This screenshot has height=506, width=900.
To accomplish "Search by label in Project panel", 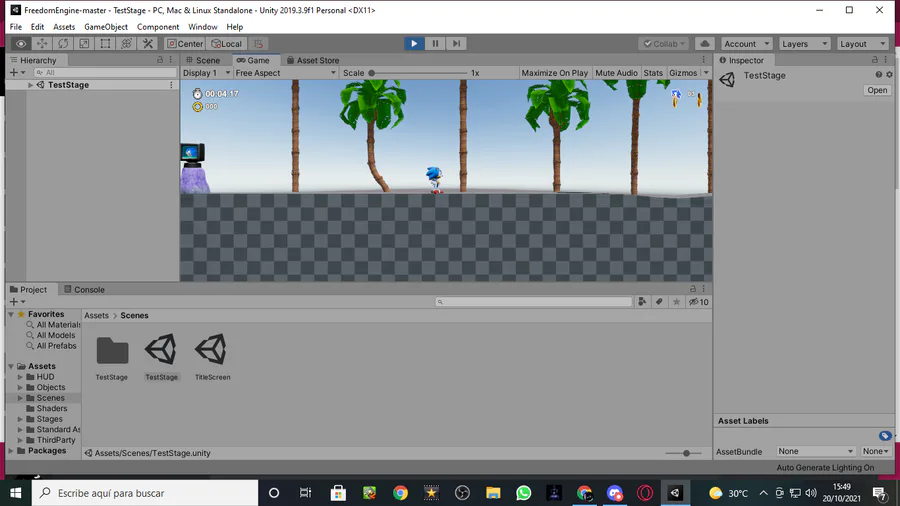I will pos(660,302).
